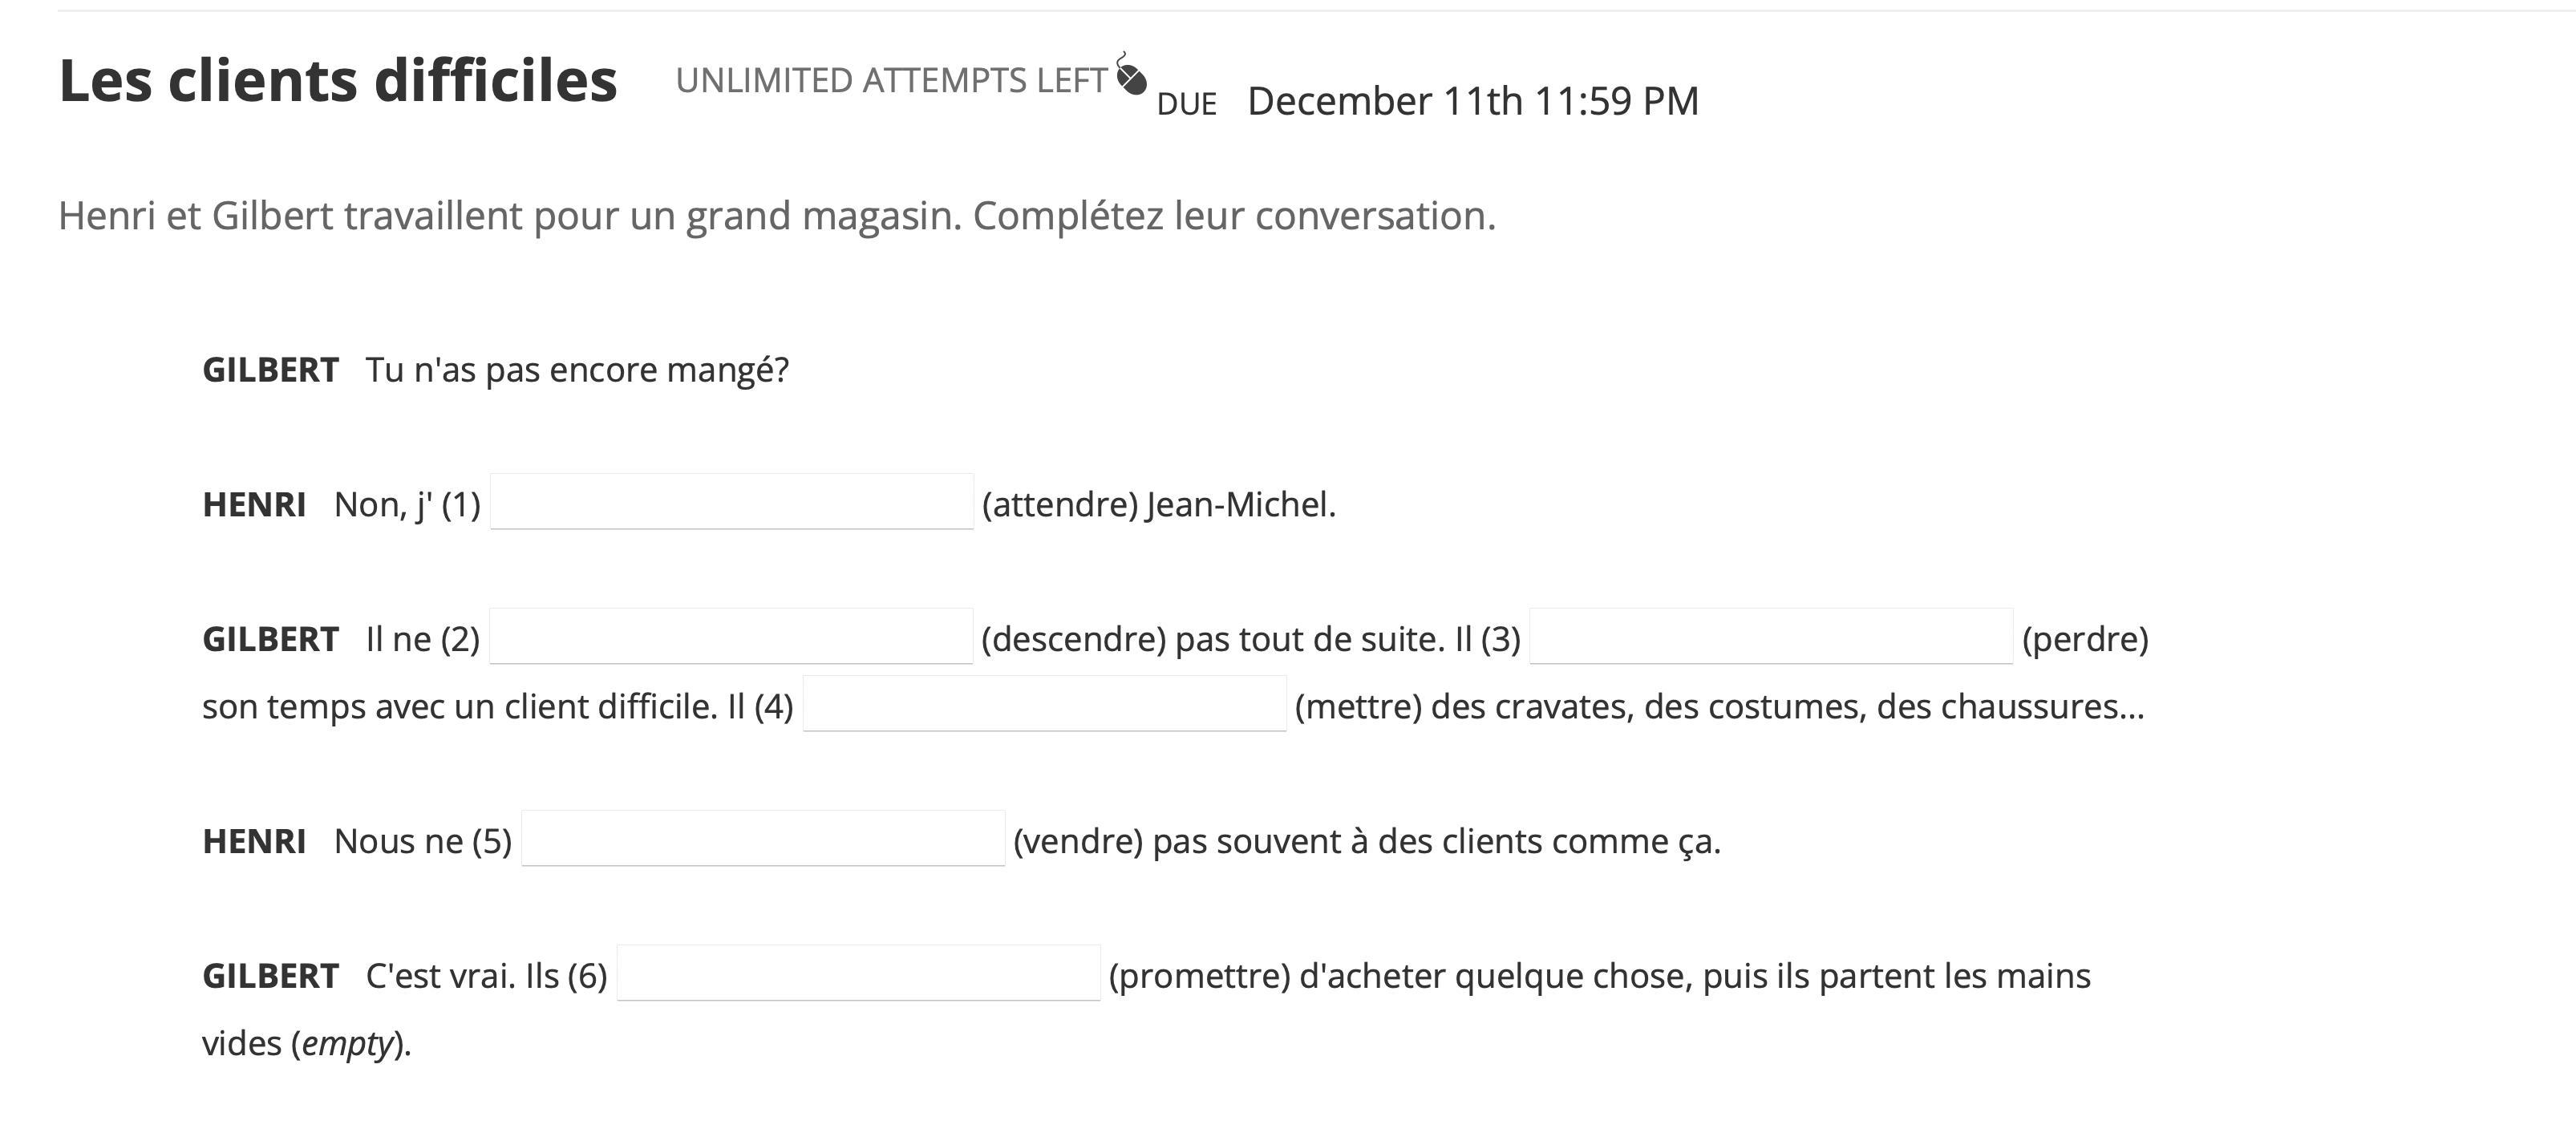Image resolution: width=2576 pixels, height=1145 pixels.
Task: Click the "(perdre)" verb hint
Action: tap(2085, 639)
